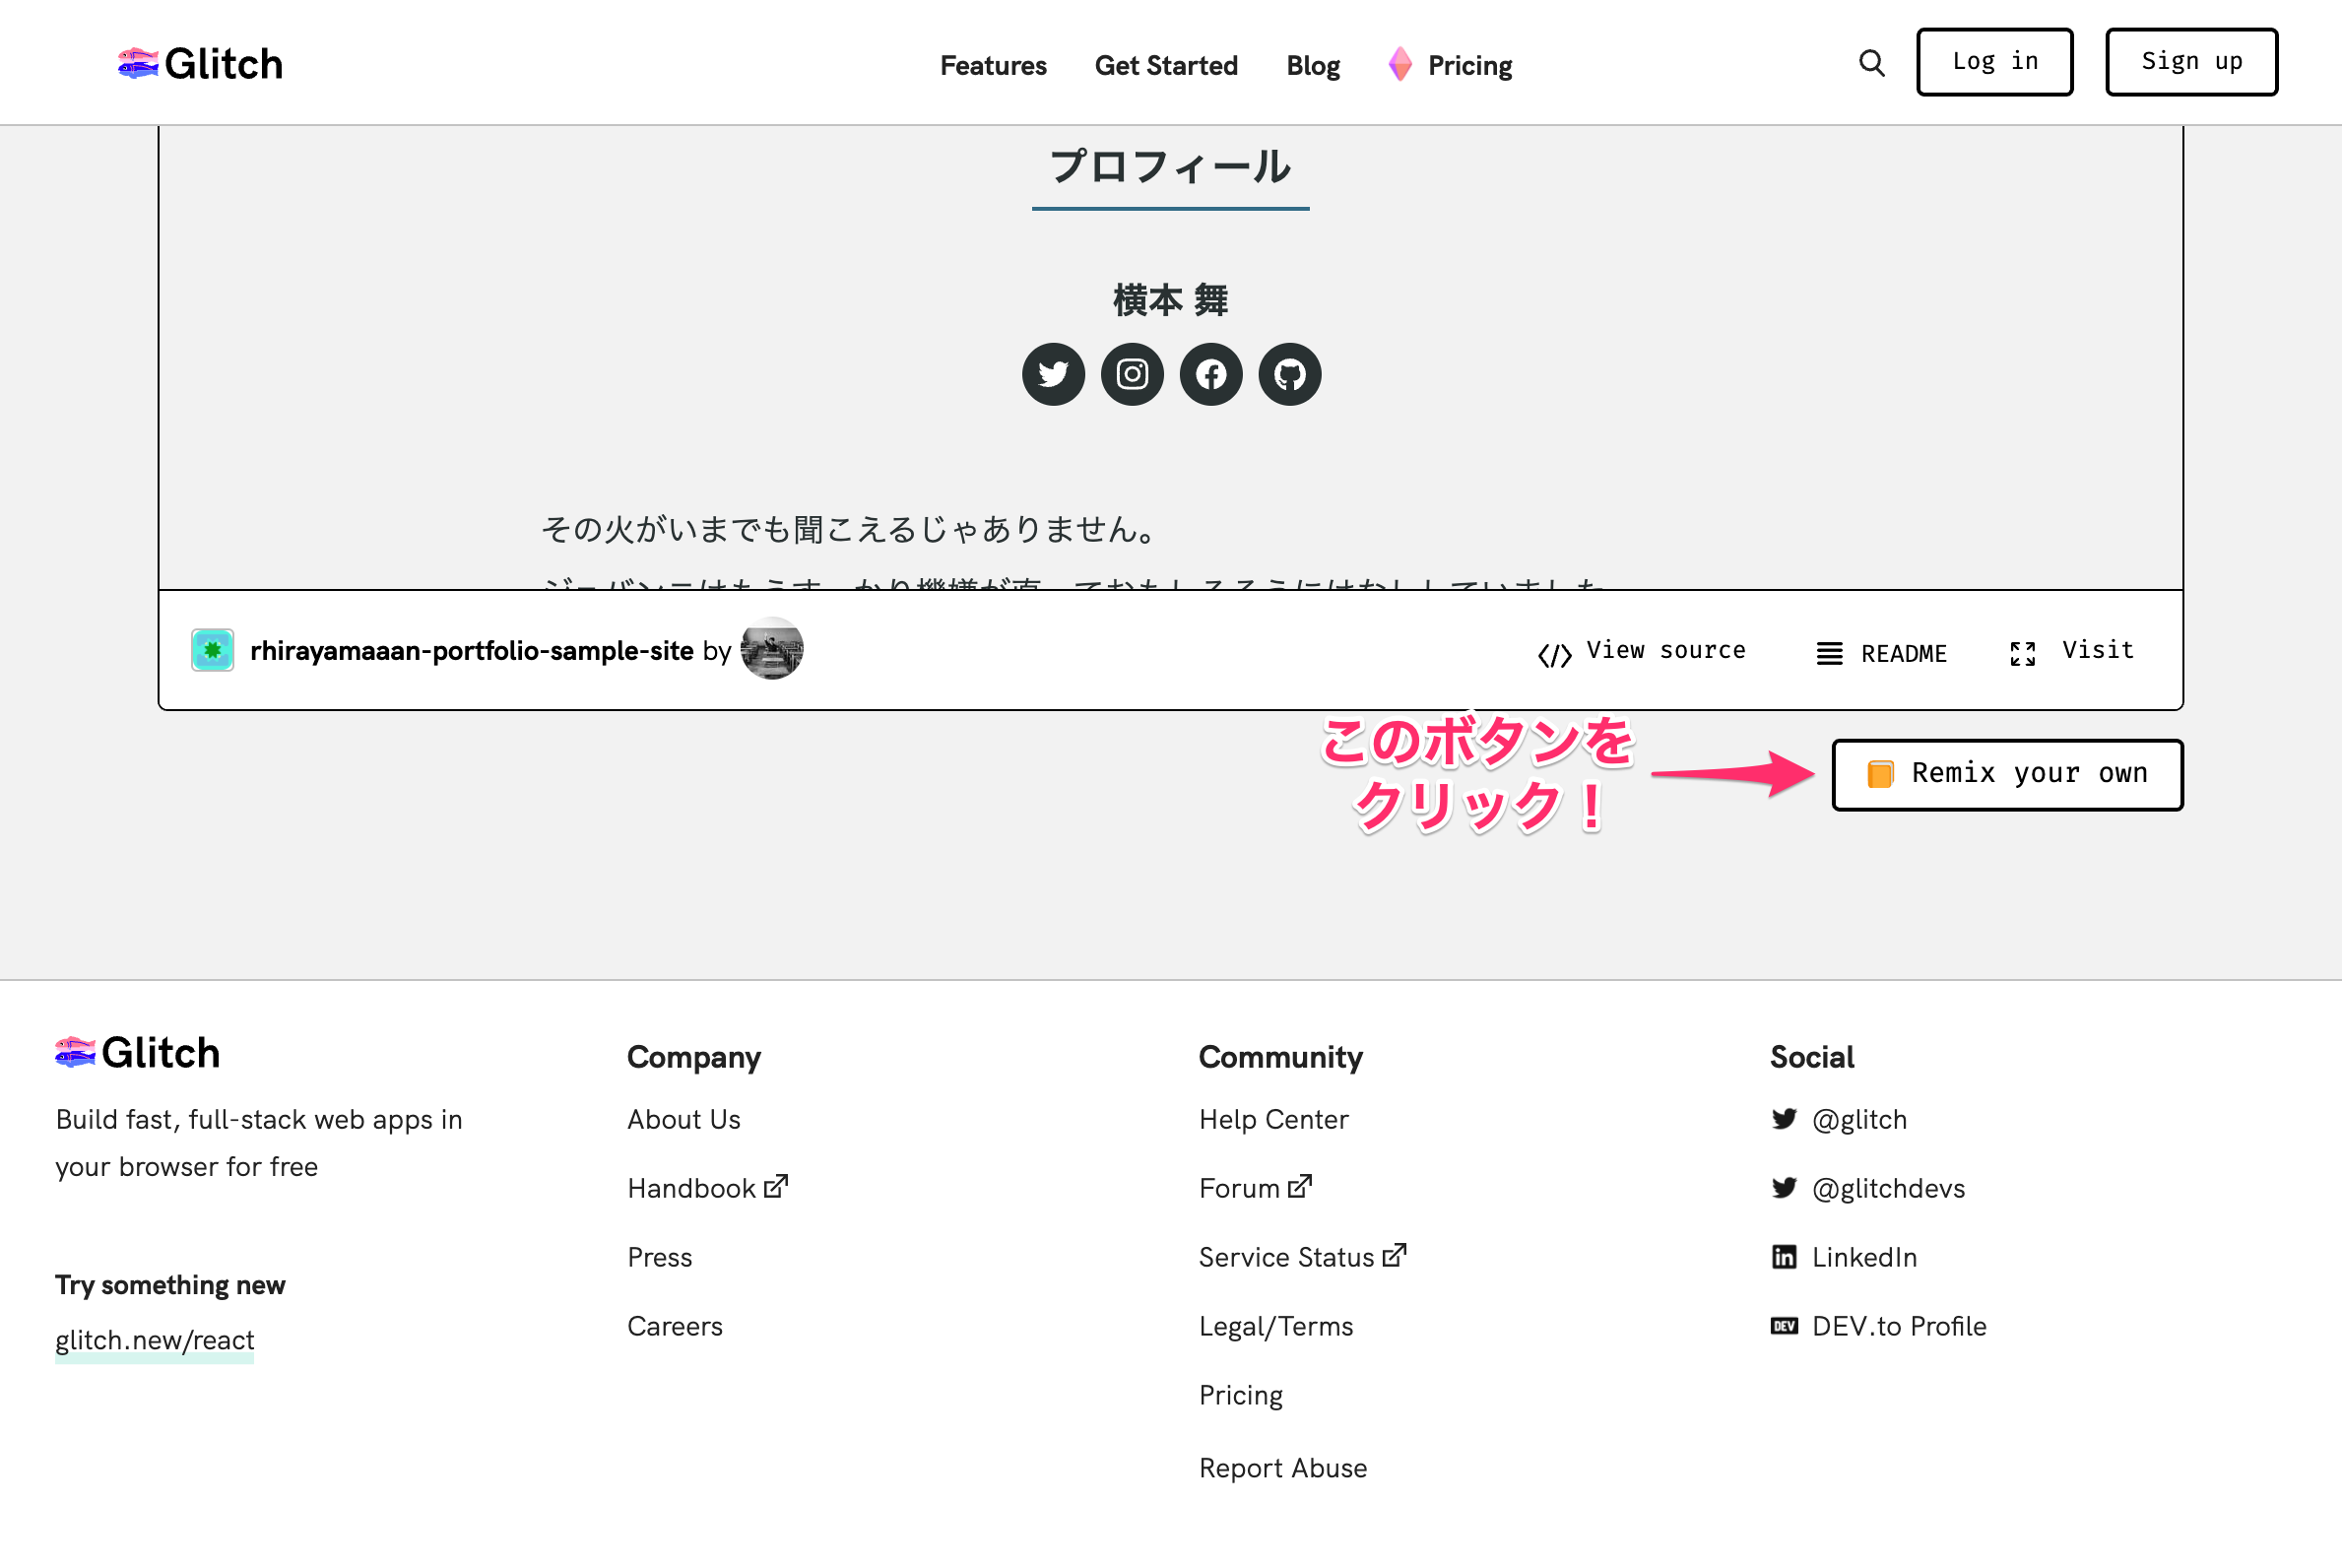The height and width of the screenshot is (1568, 2342).
Task: Click the project's green avatar icon
Action: click(x=213, y=650)
